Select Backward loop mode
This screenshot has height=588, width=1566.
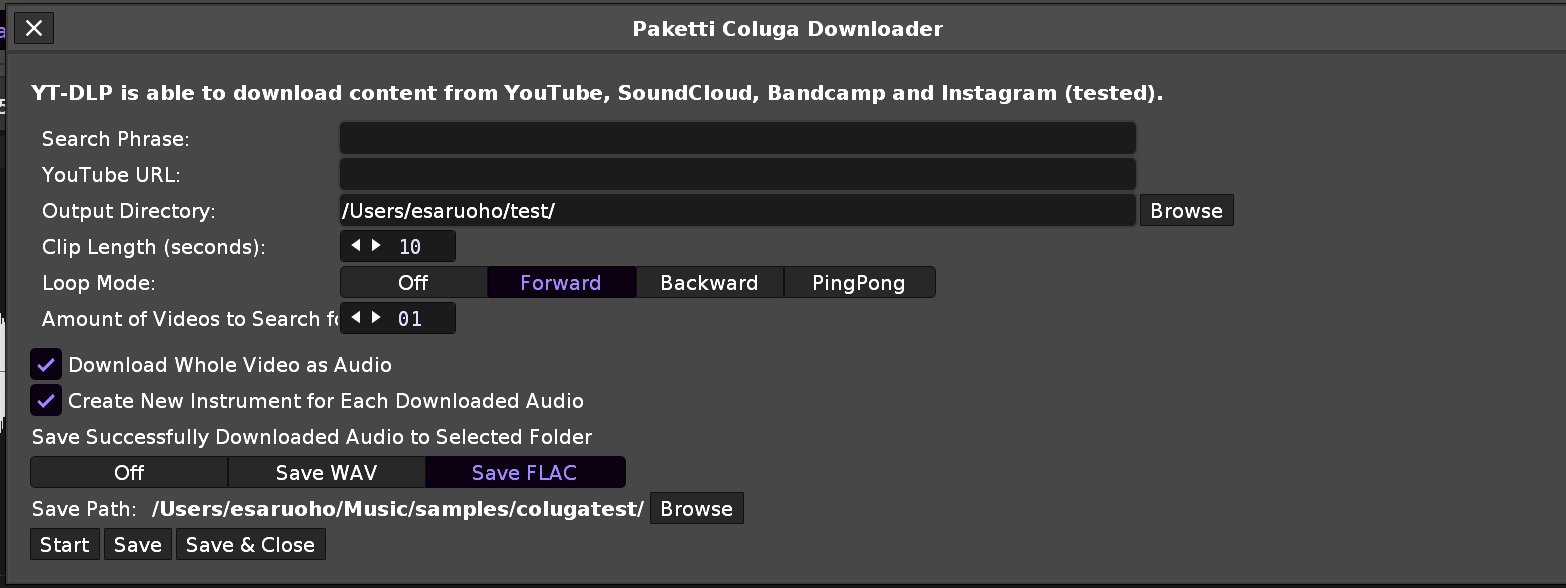click(709, 283)
